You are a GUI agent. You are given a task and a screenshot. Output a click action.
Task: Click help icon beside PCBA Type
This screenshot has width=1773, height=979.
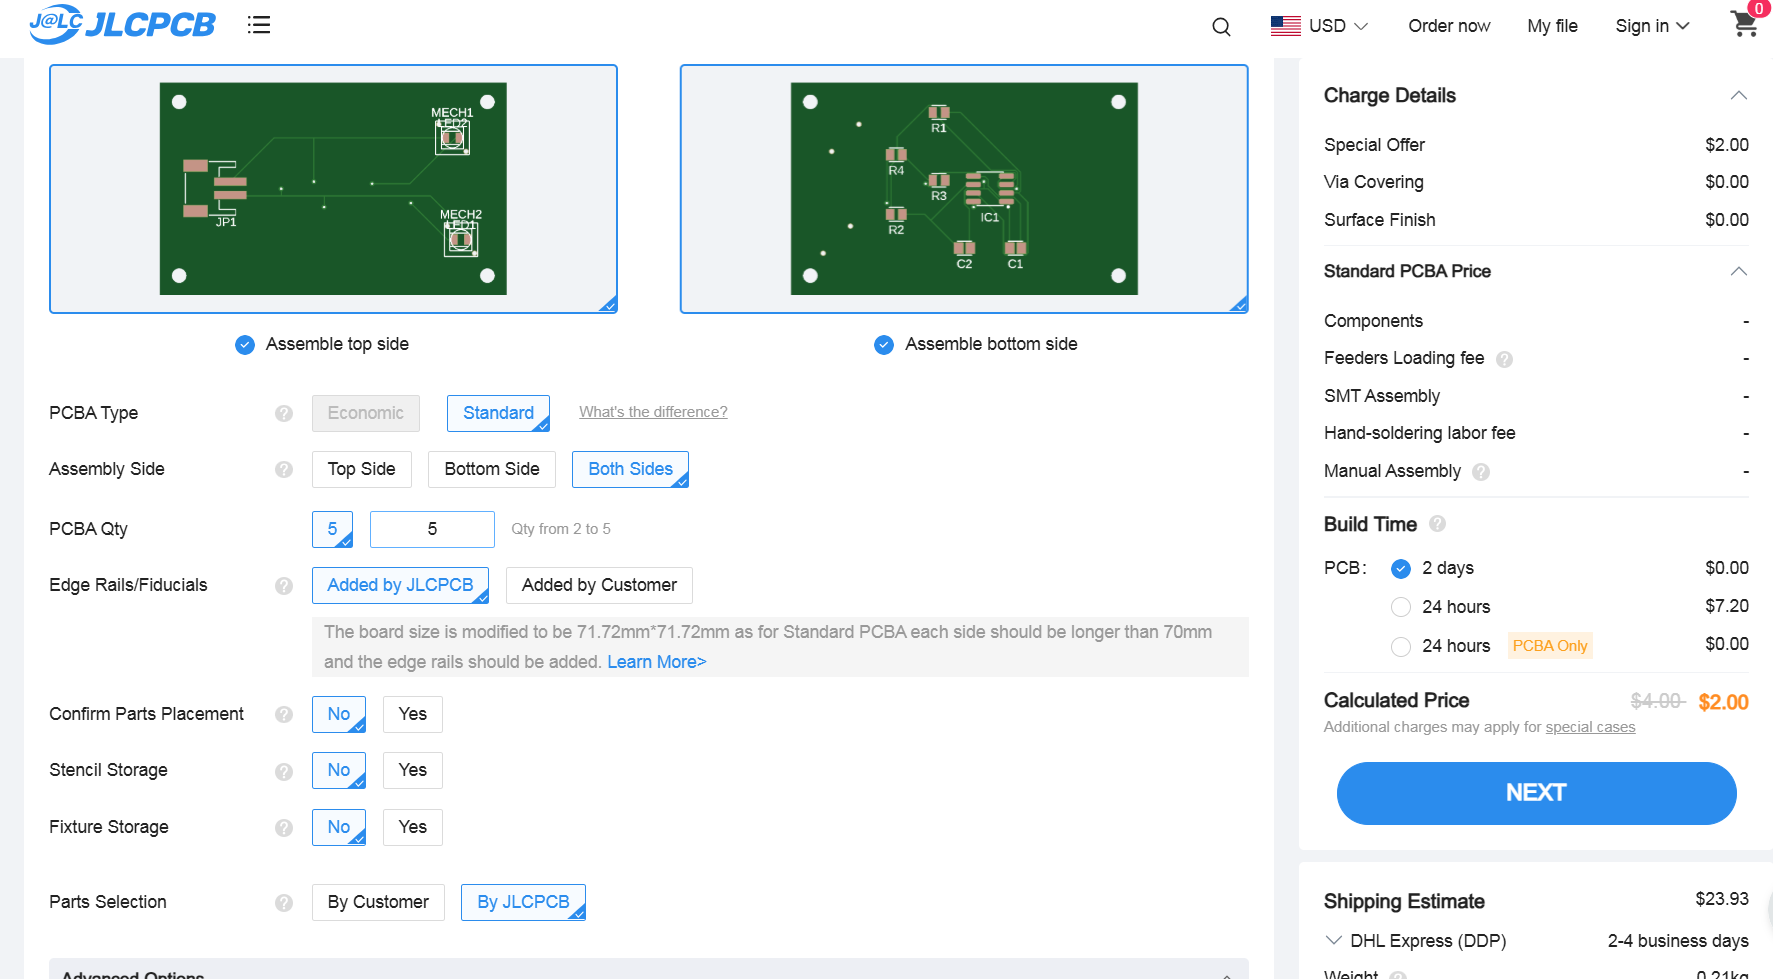point(284,414)
